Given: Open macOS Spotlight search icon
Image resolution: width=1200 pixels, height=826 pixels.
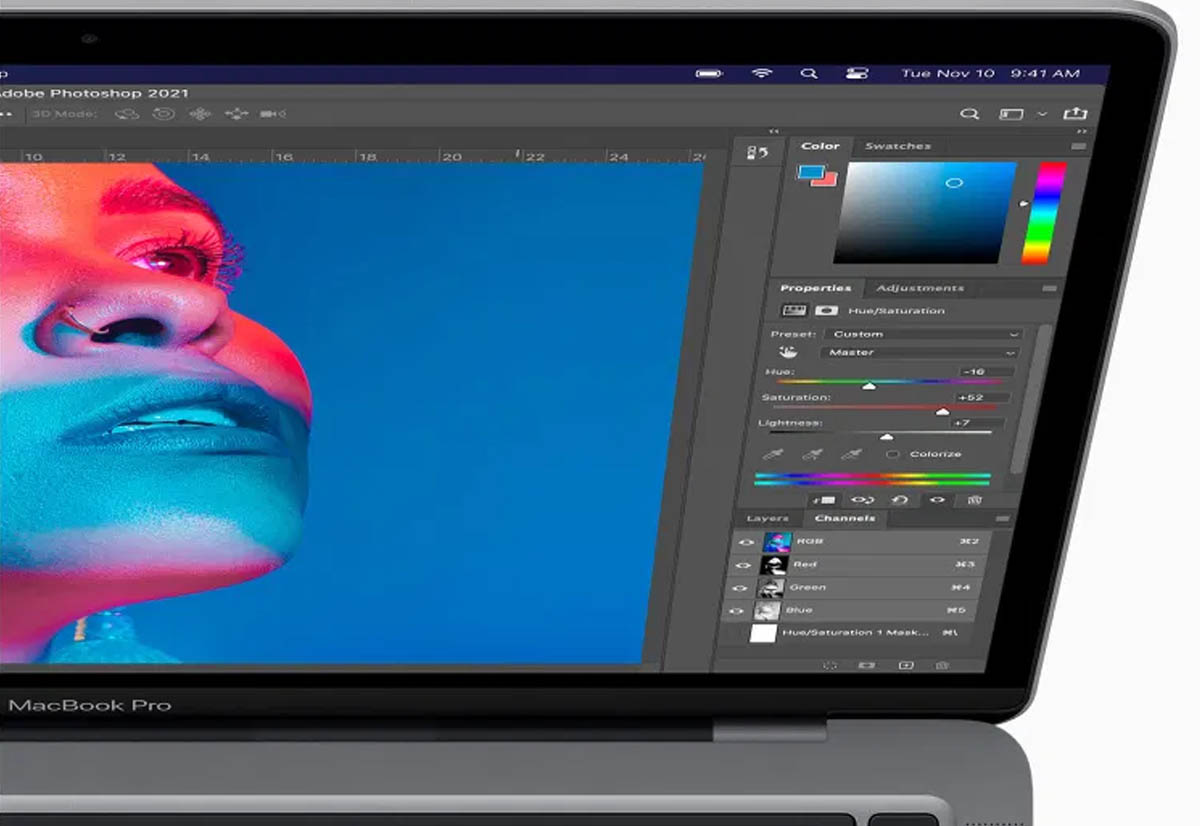Looking at the screenshot, I should [809, 73].
